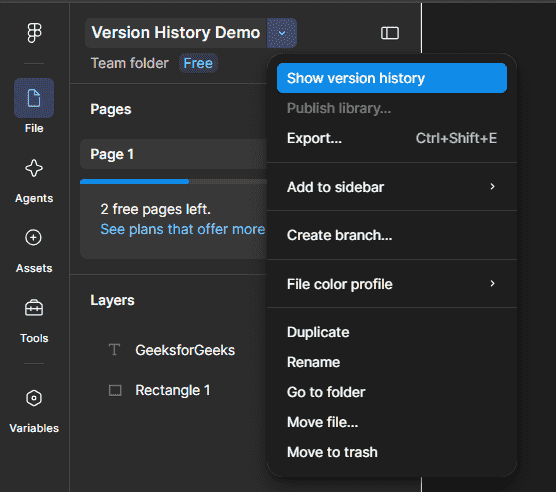This screenshot has width=556, height=492.
Task: Click the Pages section header
Action: [x=111, y=109]
